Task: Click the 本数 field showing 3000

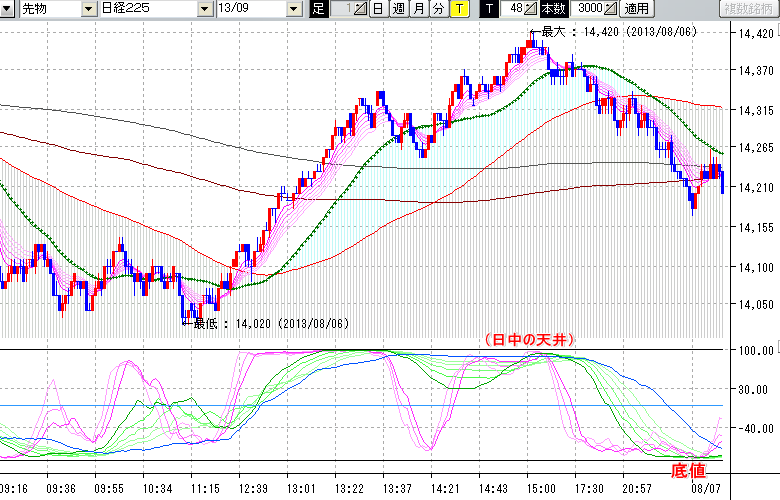Action: 588,9
